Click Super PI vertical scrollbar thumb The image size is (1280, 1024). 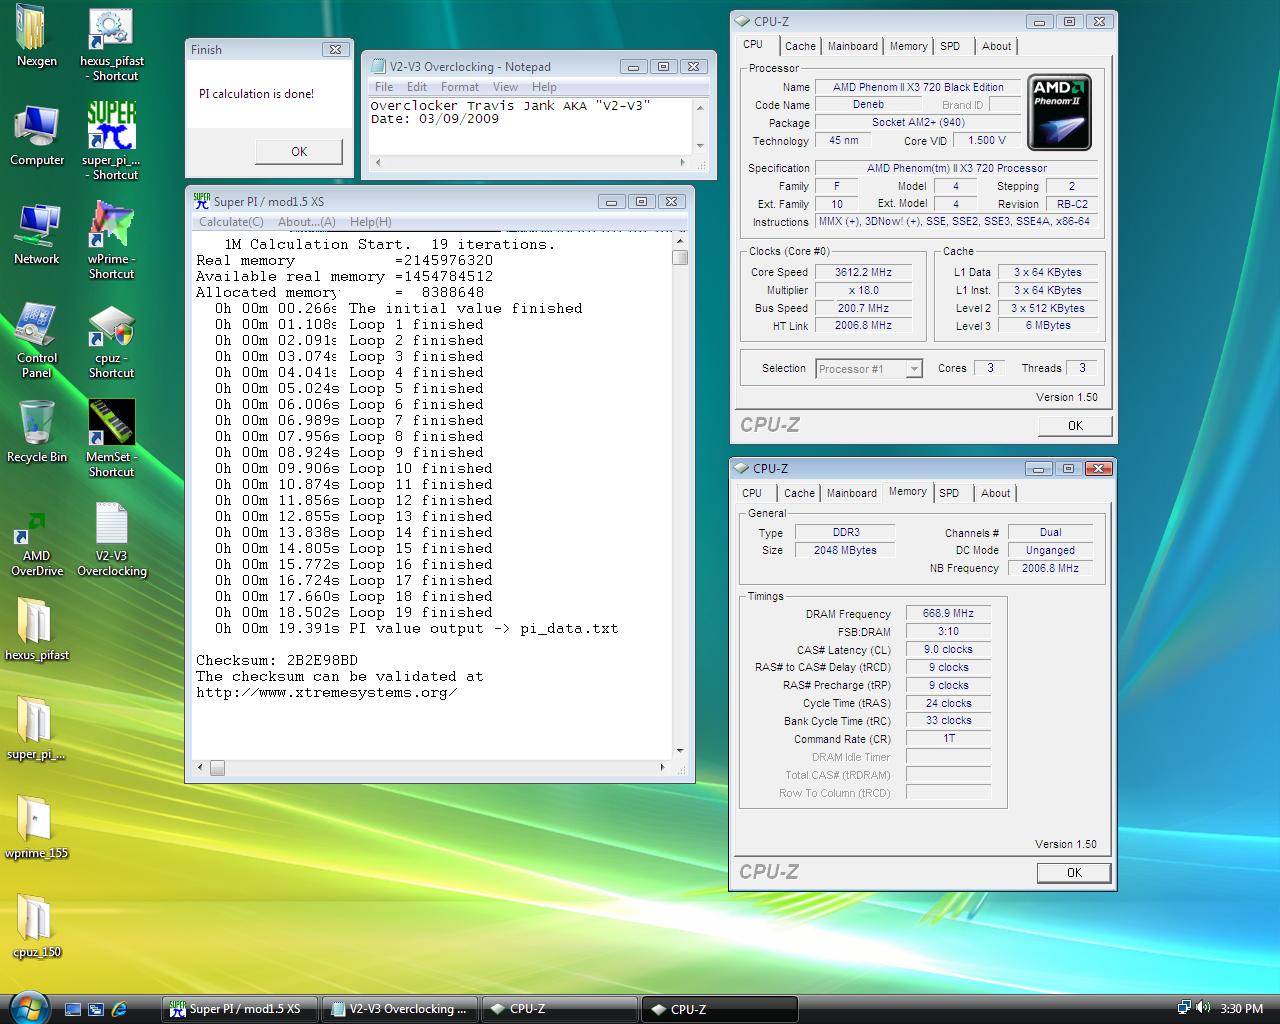(680, 257)
